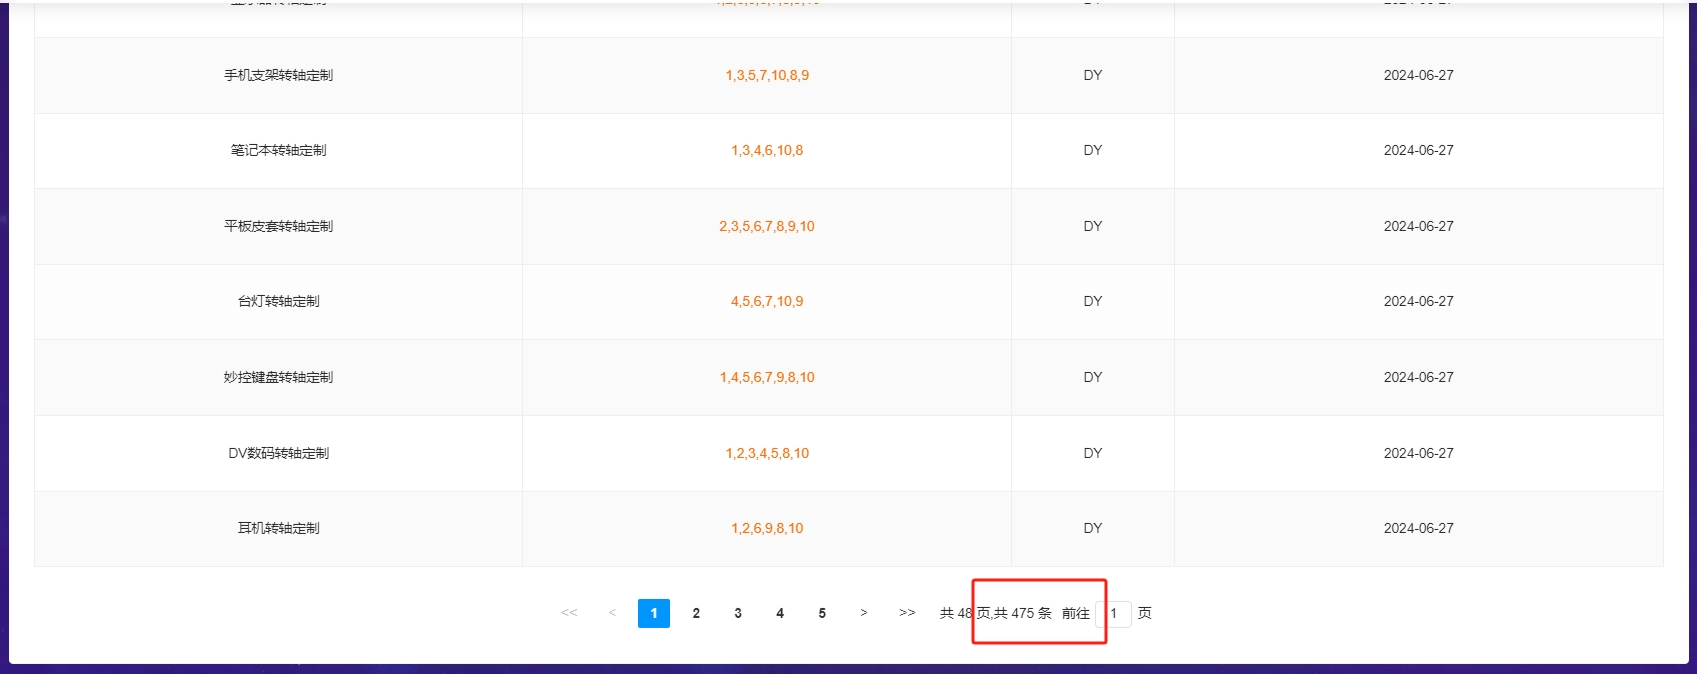
Task: Switch to page 5
Action: click(822, 613)
